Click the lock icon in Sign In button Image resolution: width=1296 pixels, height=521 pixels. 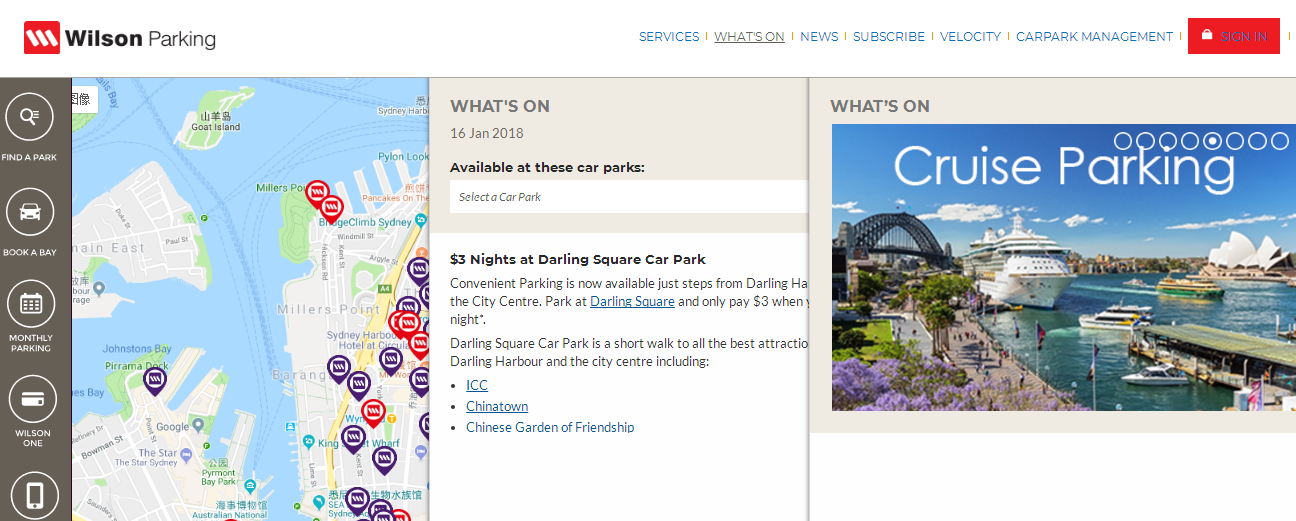[x=1207, y=35]
